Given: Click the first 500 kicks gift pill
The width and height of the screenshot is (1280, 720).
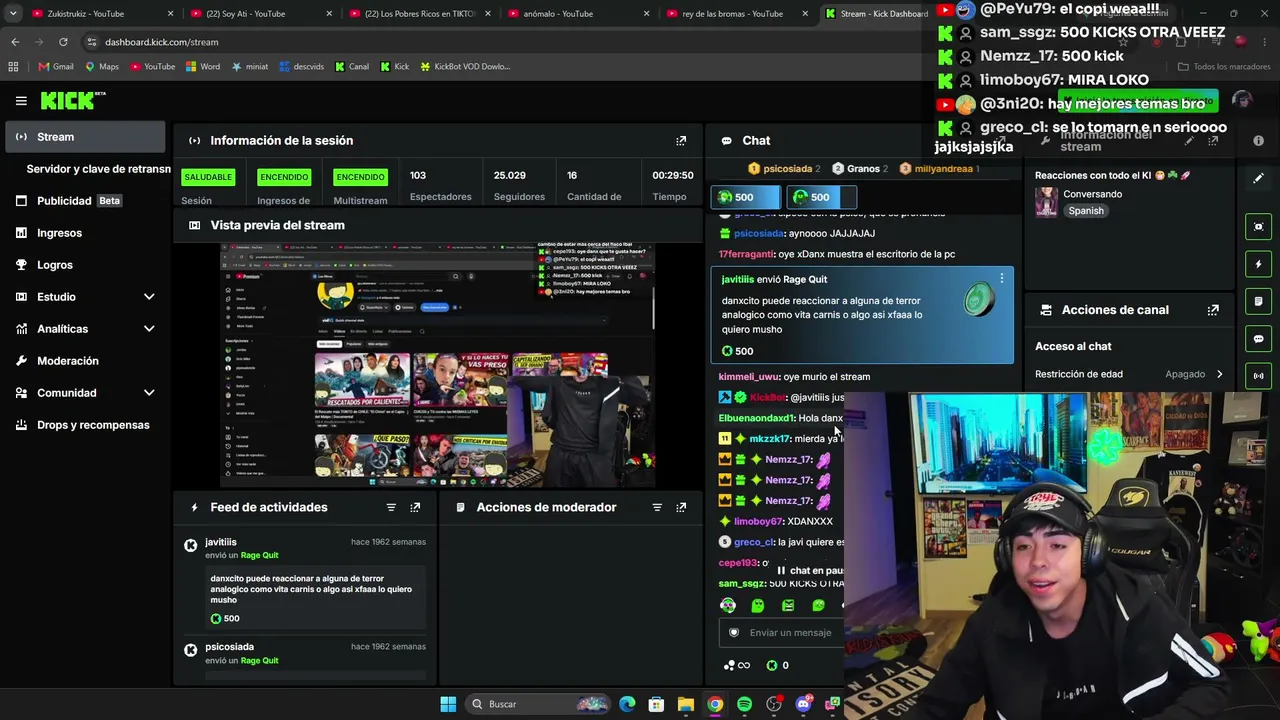Looking at the screenshot, I should coord(745,197).
